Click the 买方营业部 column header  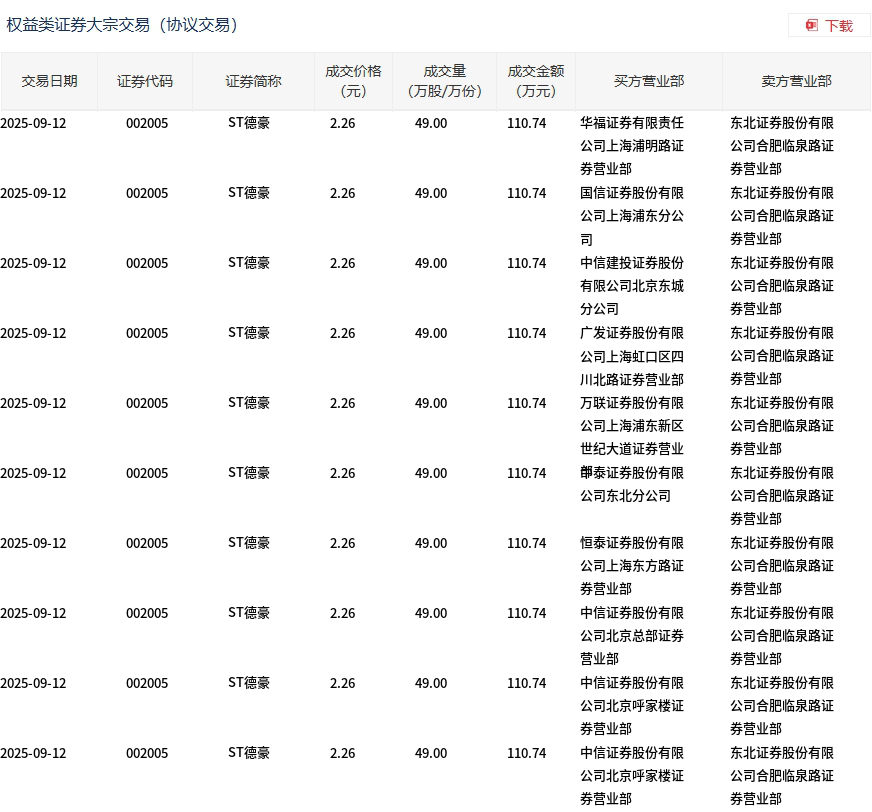649,81
